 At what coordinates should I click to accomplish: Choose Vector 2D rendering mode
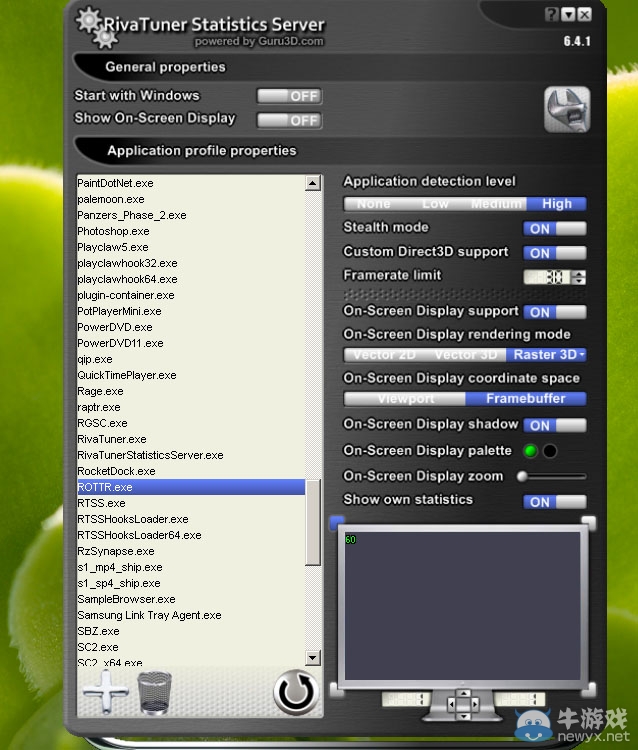(385, 355)
